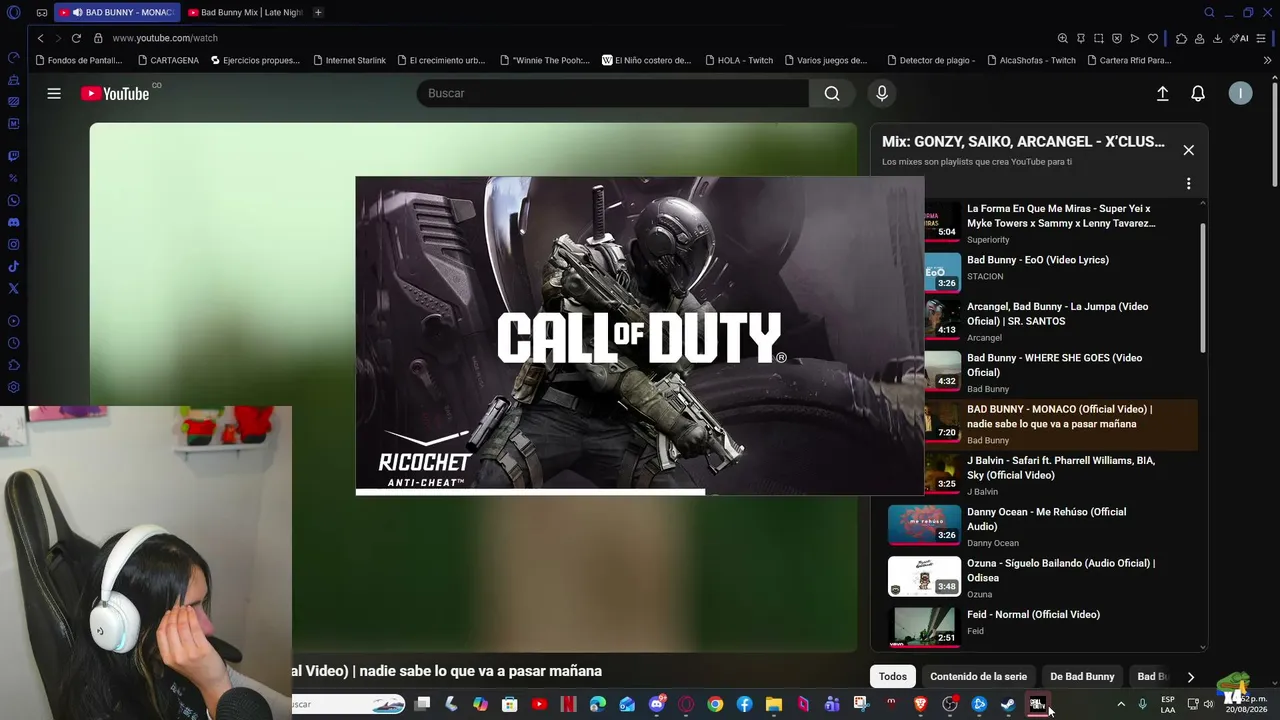Select the Contenido de la serie chip

click(x=978, y=677)
